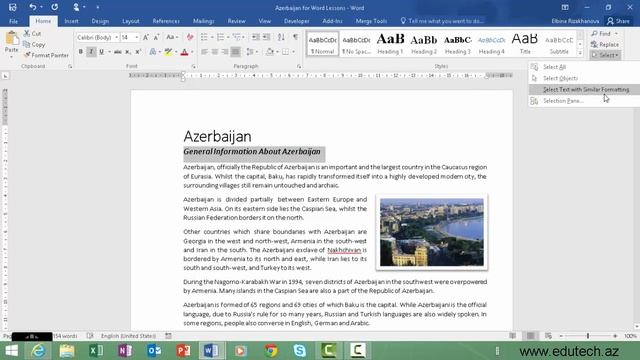Center align the text
This screenshot has width=640, height=360.
(215, 52)
